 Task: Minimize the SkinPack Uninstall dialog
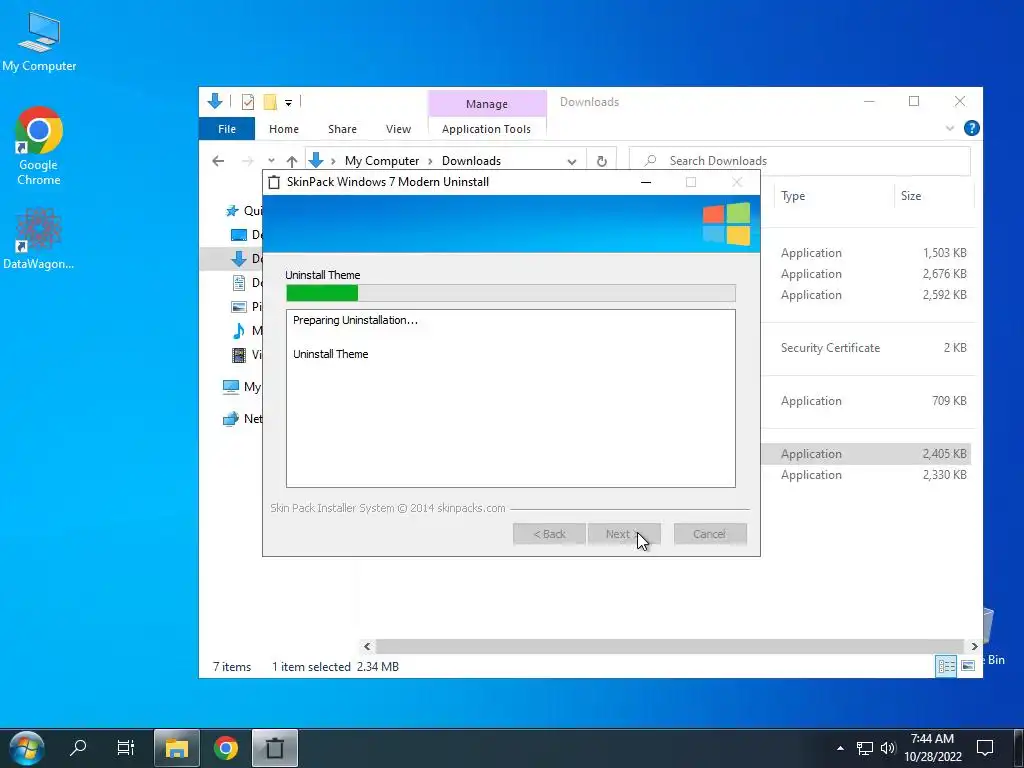click(x=646, y=182)
